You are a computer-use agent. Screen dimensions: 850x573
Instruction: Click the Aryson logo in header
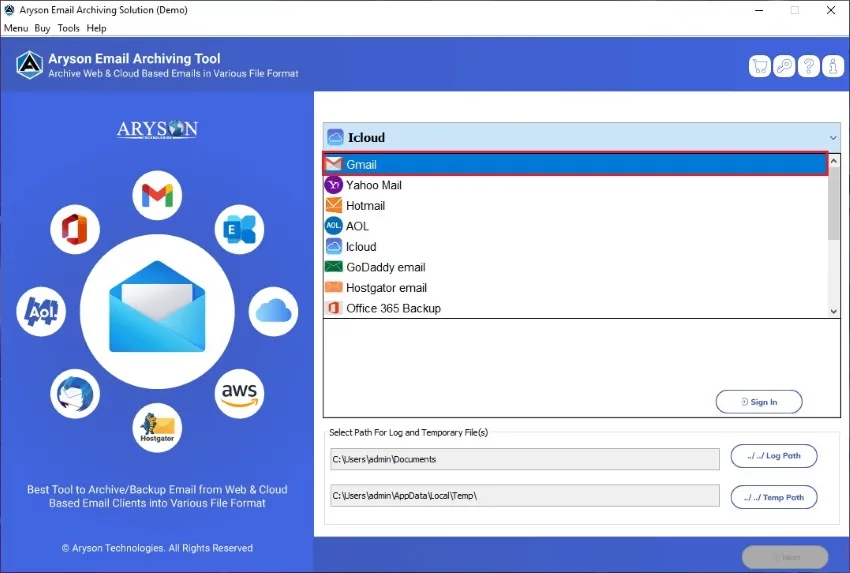(29, 65)
